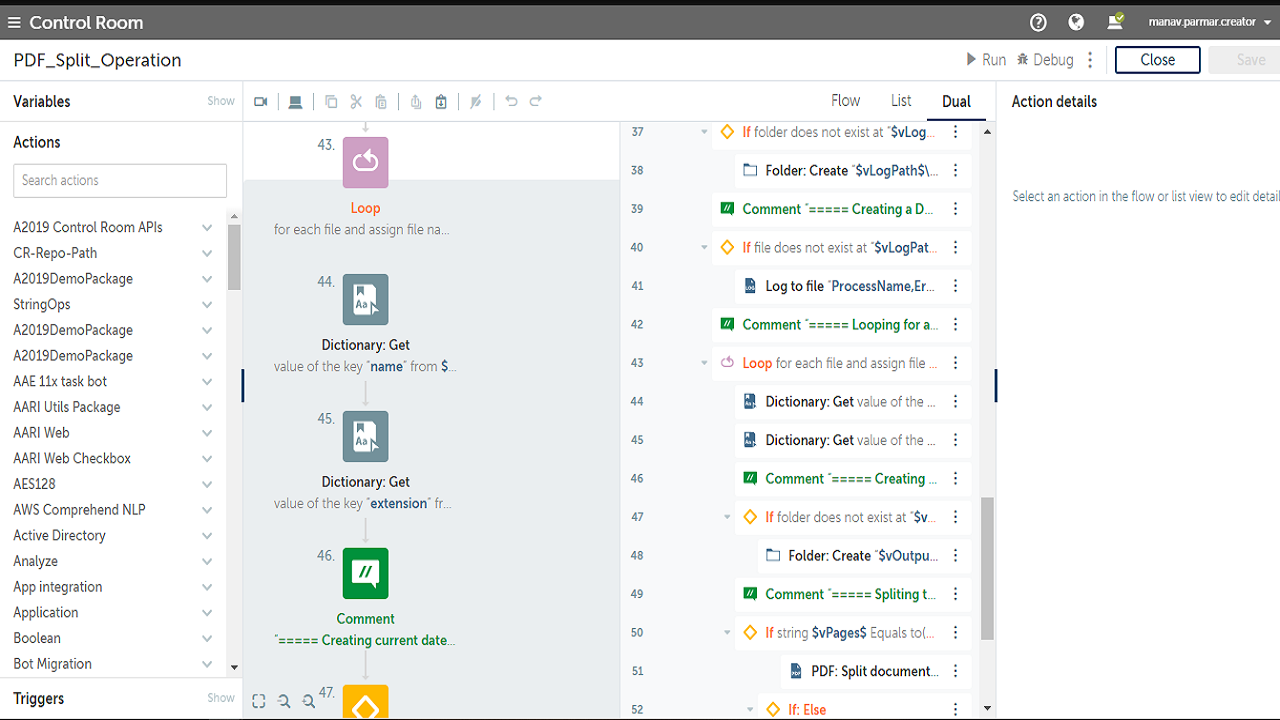
Task: Click the fit-to-screen icon in flow view
Action: point(259,701)
